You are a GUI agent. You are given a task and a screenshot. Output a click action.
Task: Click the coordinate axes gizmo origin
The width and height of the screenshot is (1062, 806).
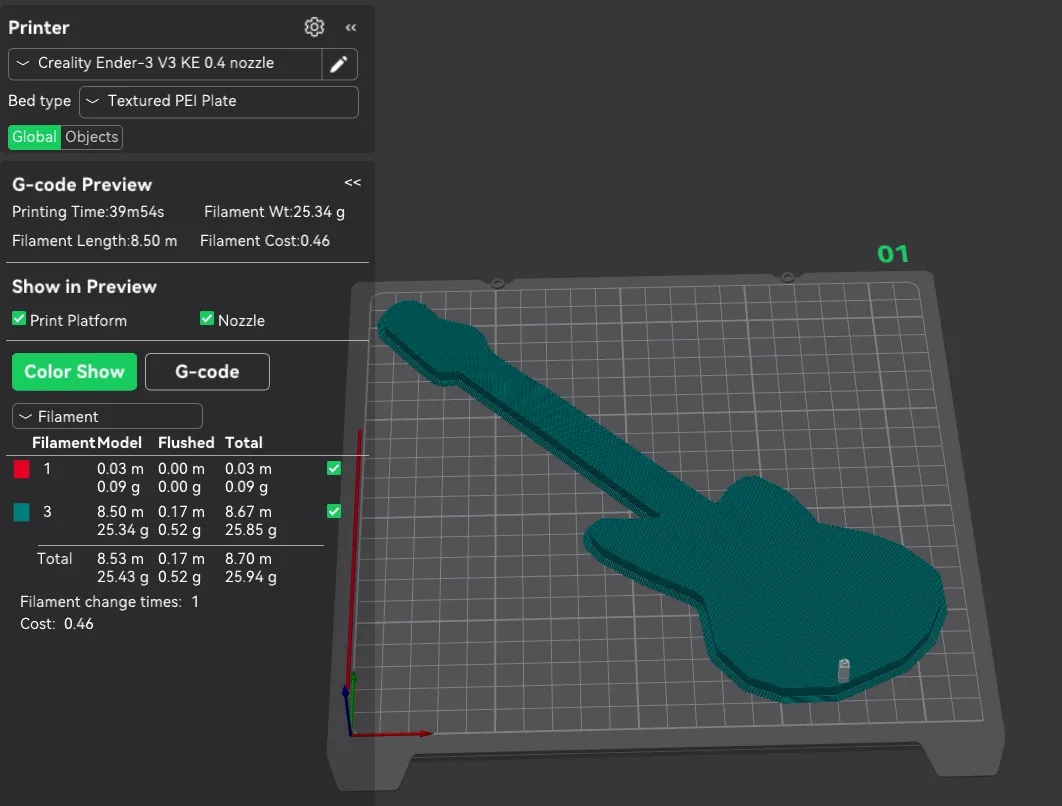pos(349,731)
